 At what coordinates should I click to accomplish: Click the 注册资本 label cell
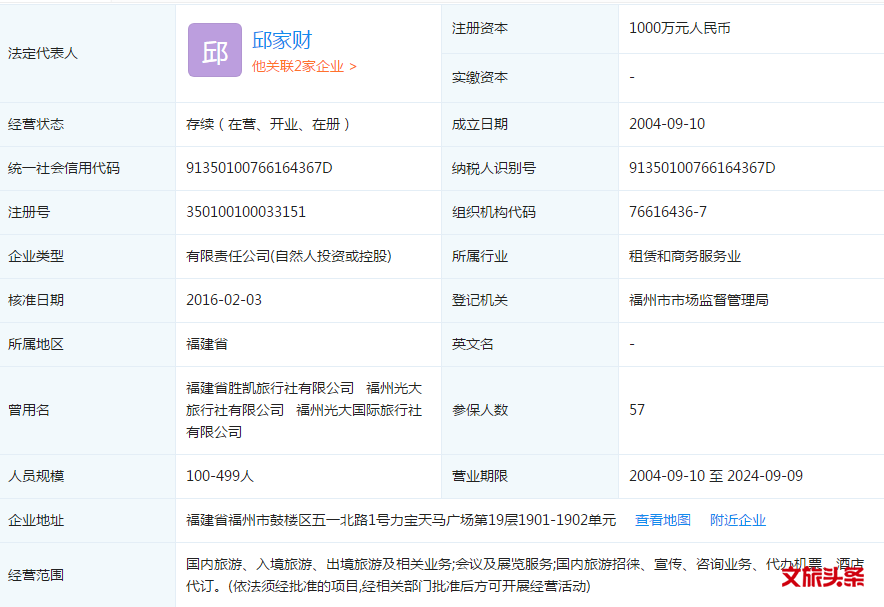[x=530, y=29]
